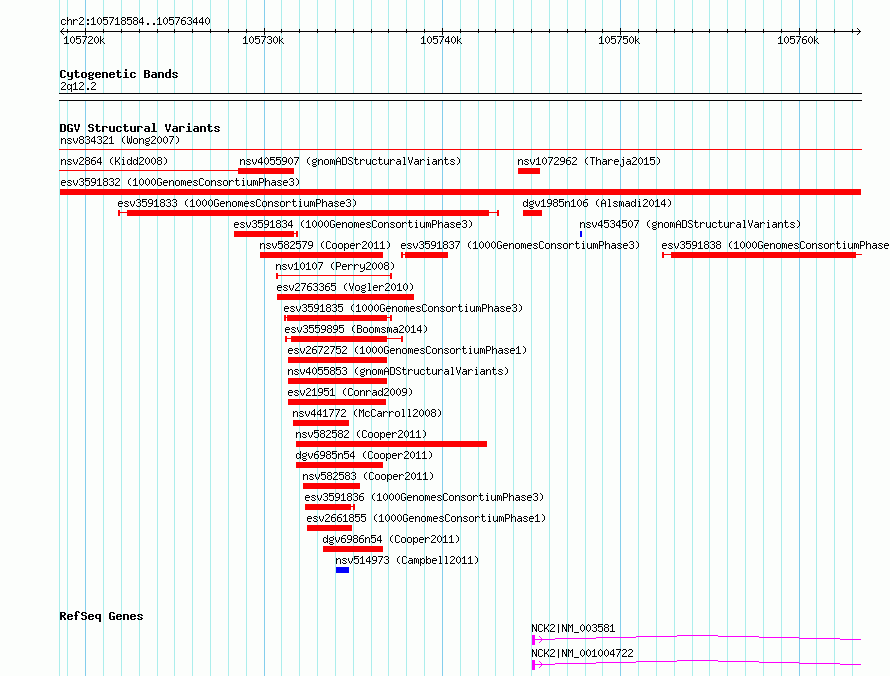Screen dimensions: 890x676
Task: Open nsv514973 (Campbell2011) label
Action: [x=407, y=560]
